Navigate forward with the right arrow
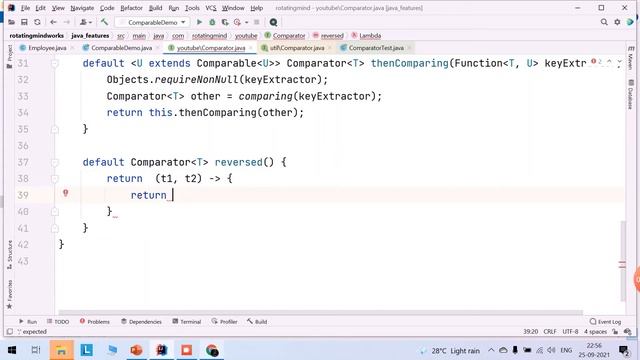 pos(67,22)
